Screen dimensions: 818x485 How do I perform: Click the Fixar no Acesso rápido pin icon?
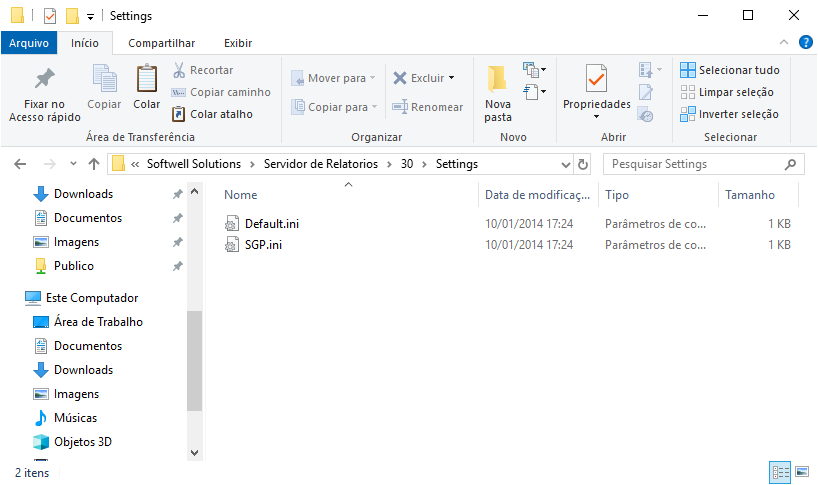point(44,79)
